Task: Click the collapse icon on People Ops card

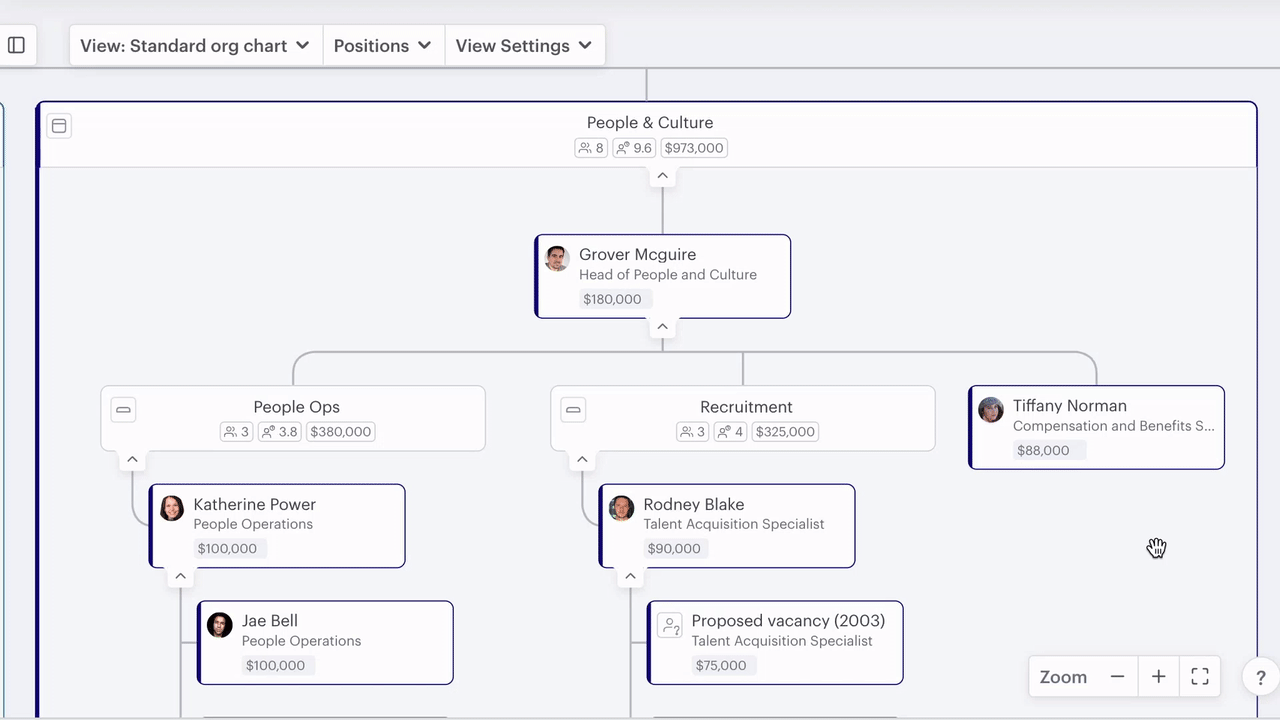Action: pos(123,409)
